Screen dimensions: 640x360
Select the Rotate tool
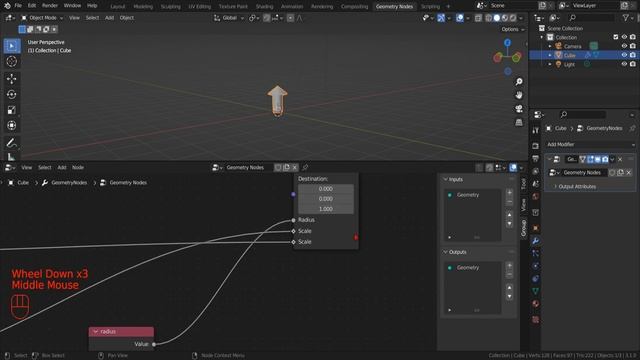coord(11,94)
